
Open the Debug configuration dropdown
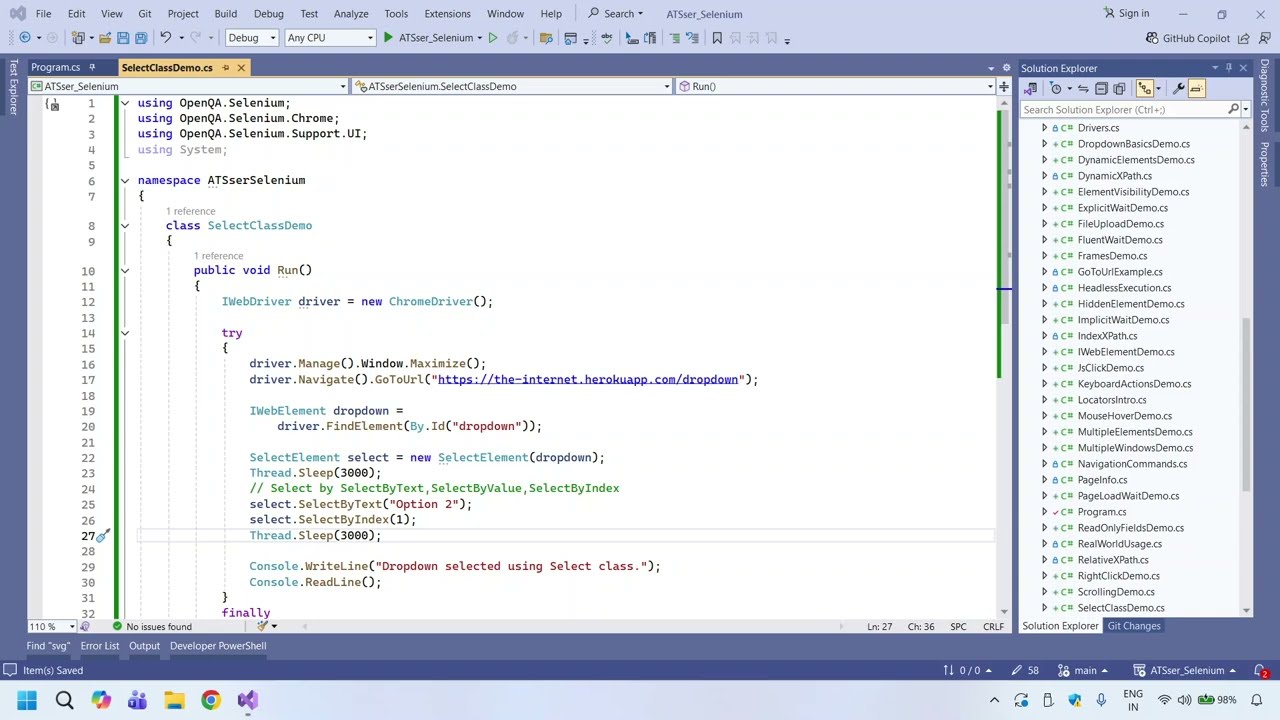[x=251, y=38]
